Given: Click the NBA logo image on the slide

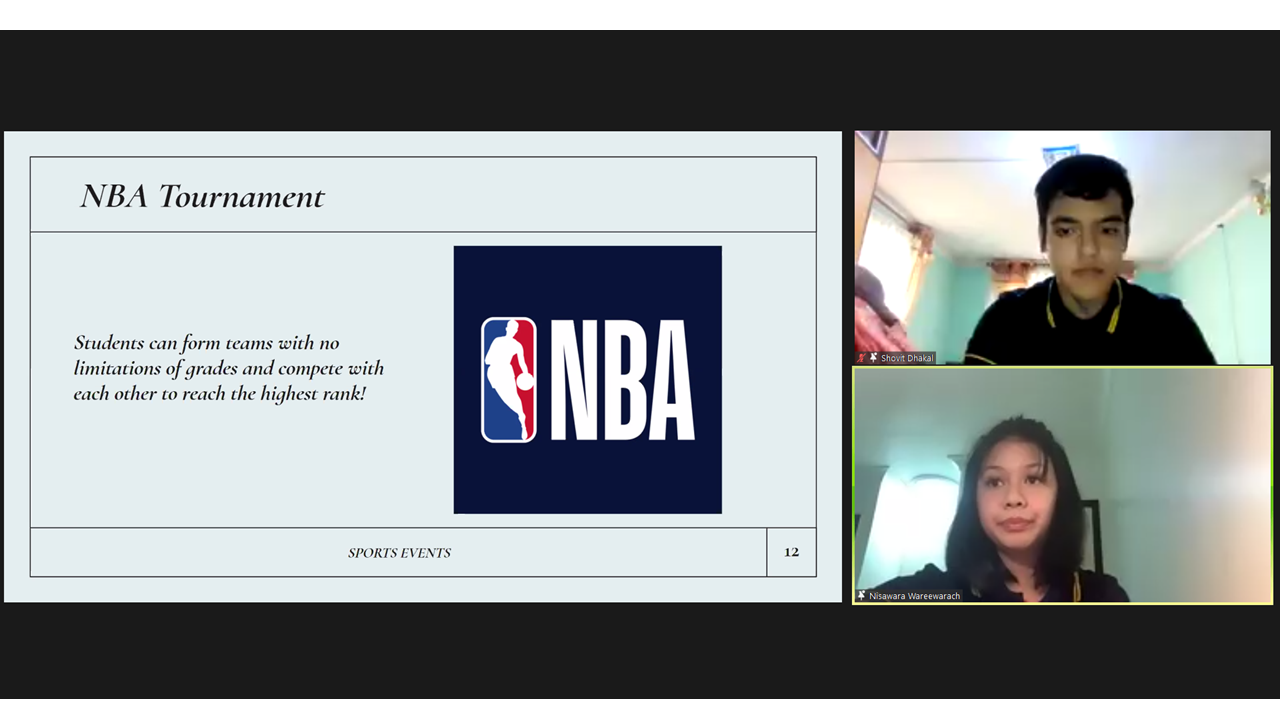Looking at the screenshot, I should point(588,380).
